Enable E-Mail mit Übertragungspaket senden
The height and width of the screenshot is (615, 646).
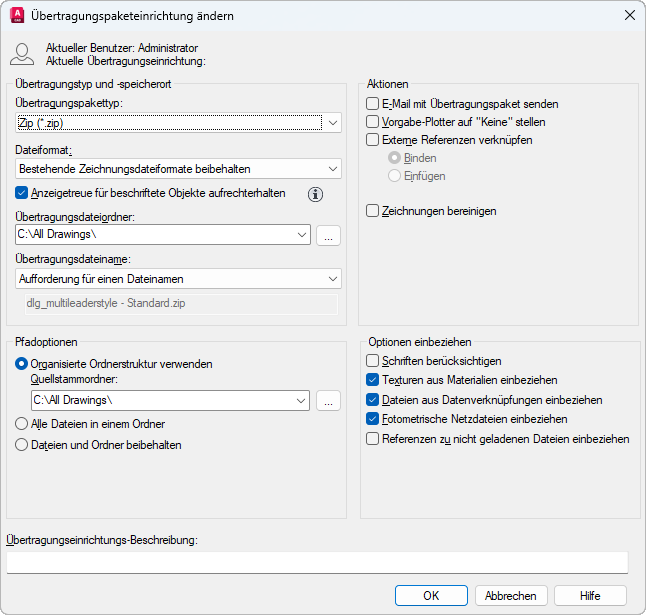pos(373,103)
